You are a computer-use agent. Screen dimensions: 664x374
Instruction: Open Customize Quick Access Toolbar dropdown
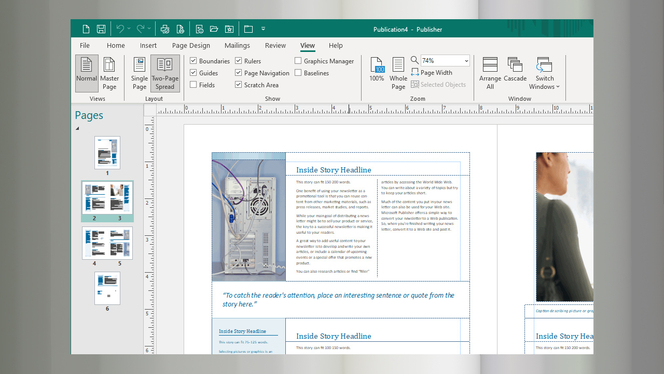tap(263, 29)
